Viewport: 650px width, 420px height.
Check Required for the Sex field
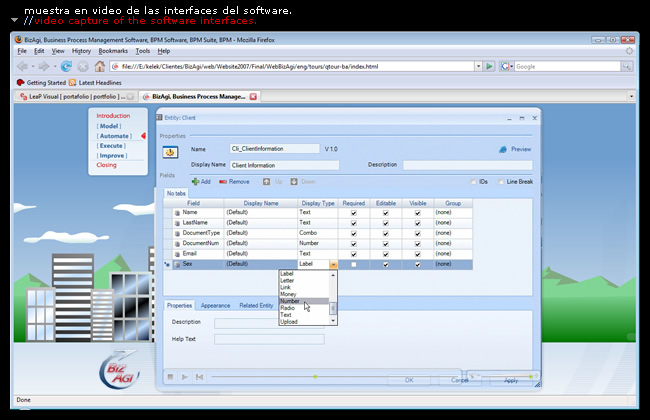pos(353,264)
